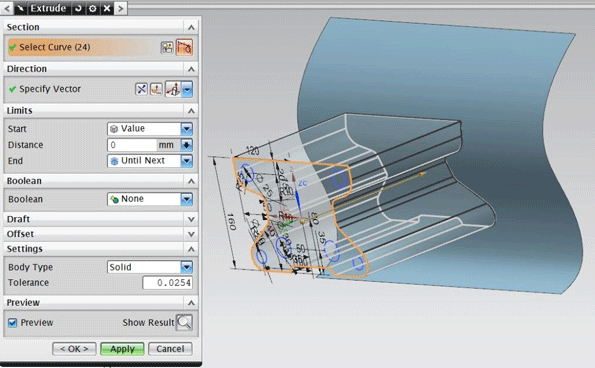Toggle the Preview checkbox
The height and width of the screenshot is (368, 595).
click(13, 323)
